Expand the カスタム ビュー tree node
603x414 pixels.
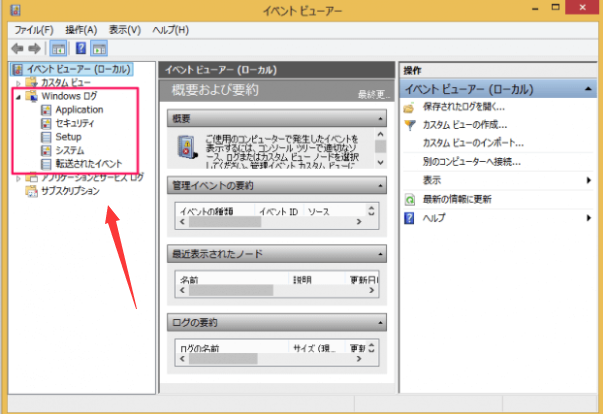click(18, 83)
